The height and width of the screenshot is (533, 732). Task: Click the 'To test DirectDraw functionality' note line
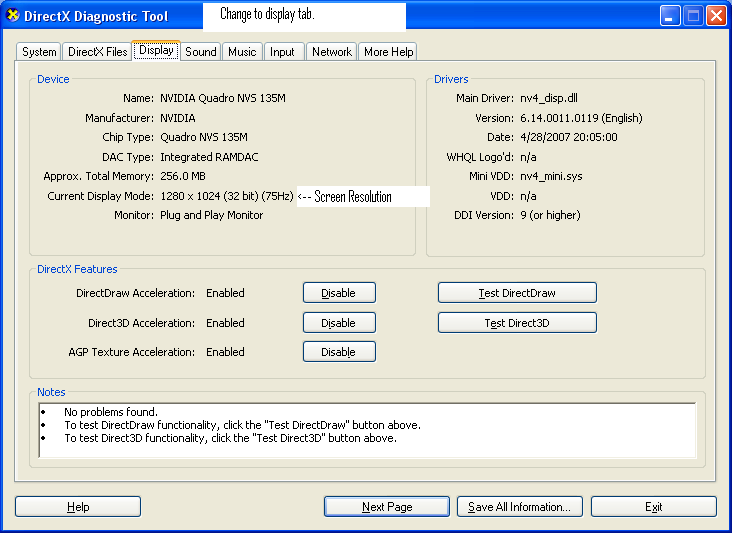[242, 425]
